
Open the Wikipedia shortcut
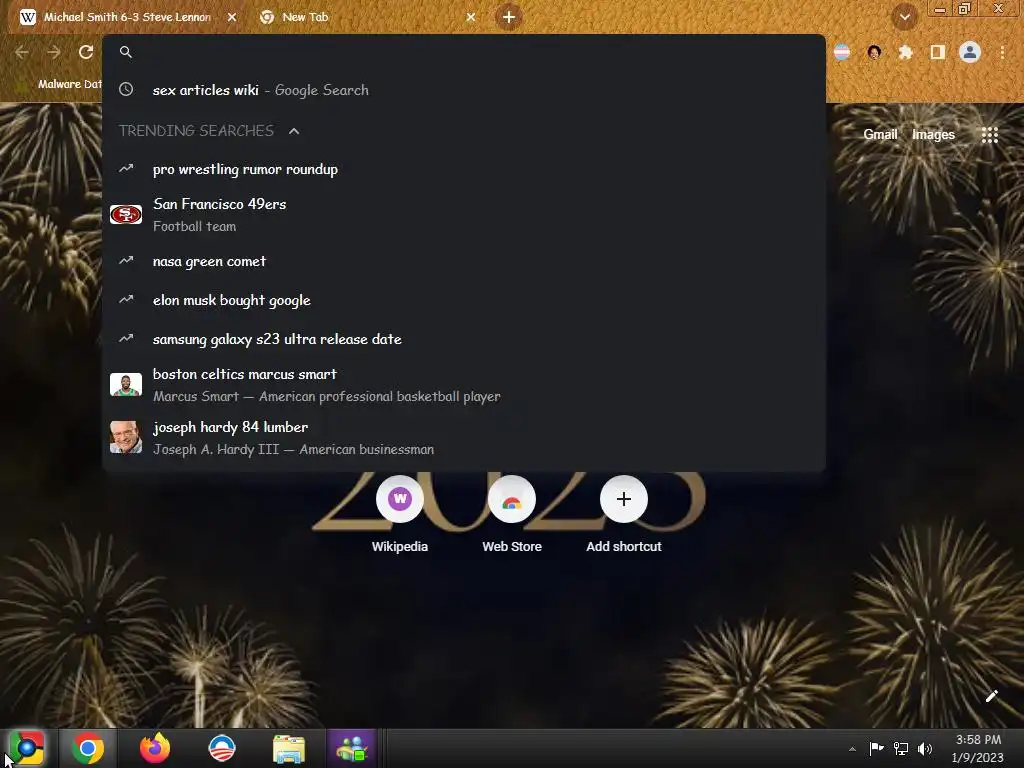400,515
